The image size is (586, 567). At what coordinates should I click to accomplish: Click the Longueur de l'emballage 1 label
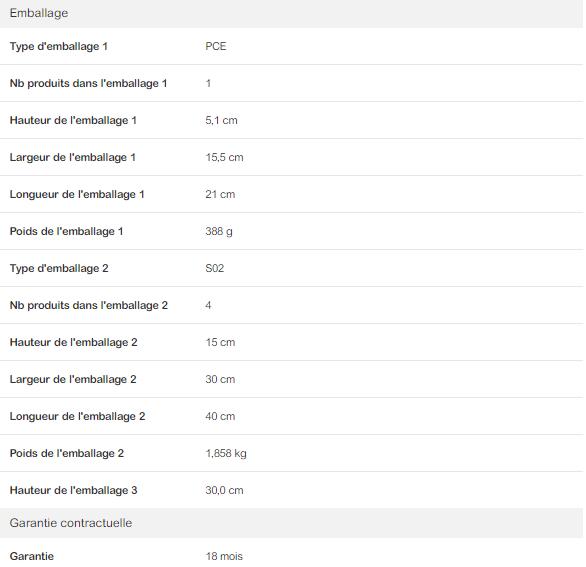point(77,194)
